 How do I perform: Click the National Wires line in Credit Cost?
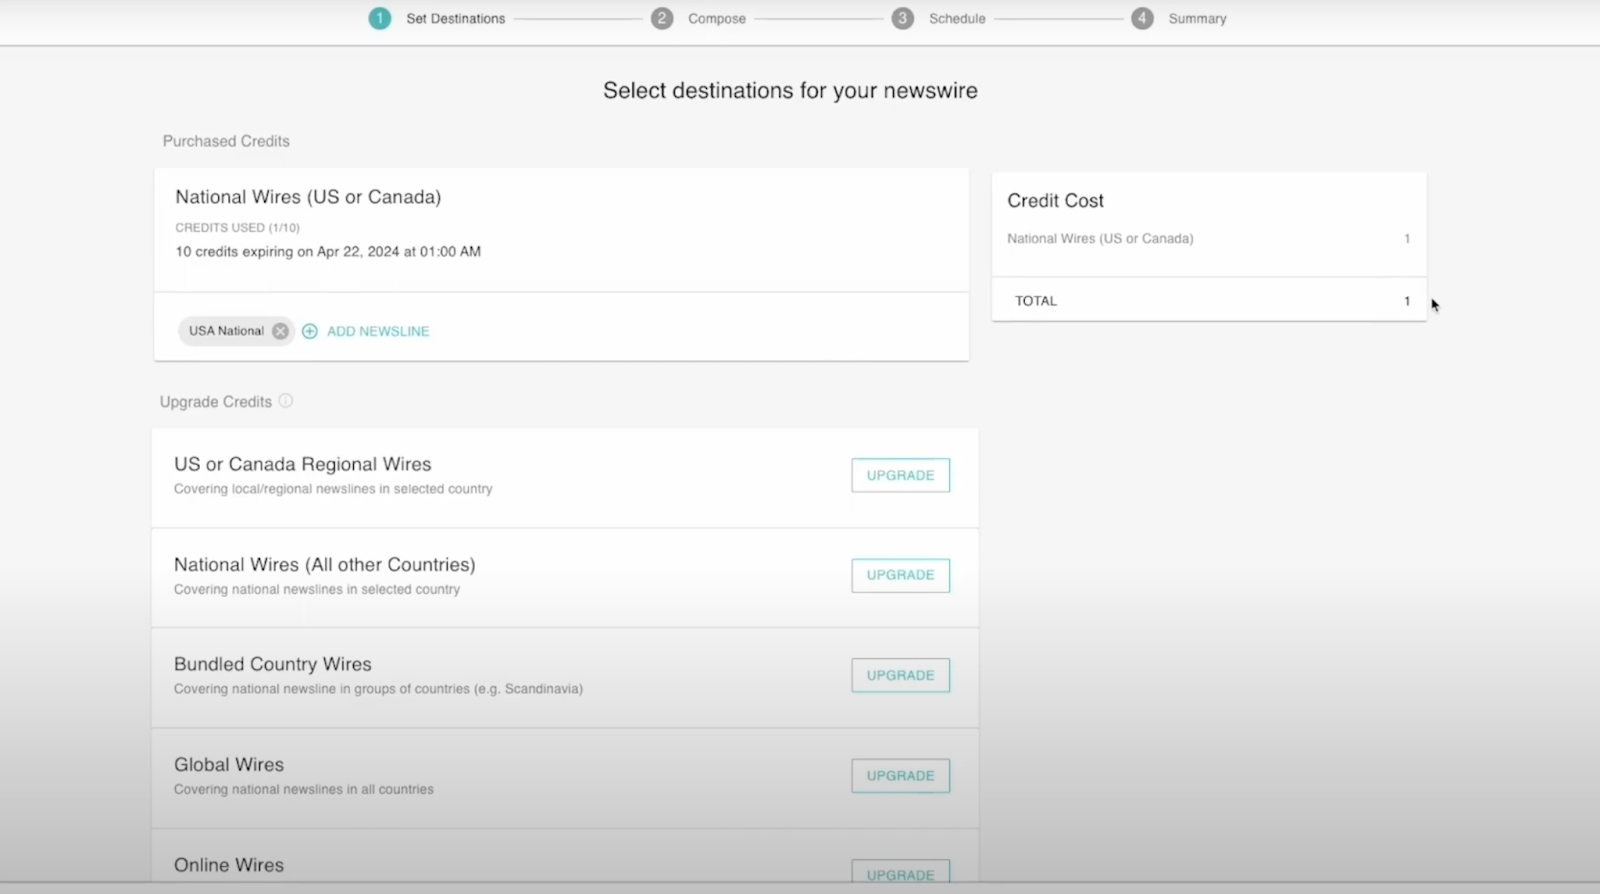pyautogui.click(x=1209, y=239)
